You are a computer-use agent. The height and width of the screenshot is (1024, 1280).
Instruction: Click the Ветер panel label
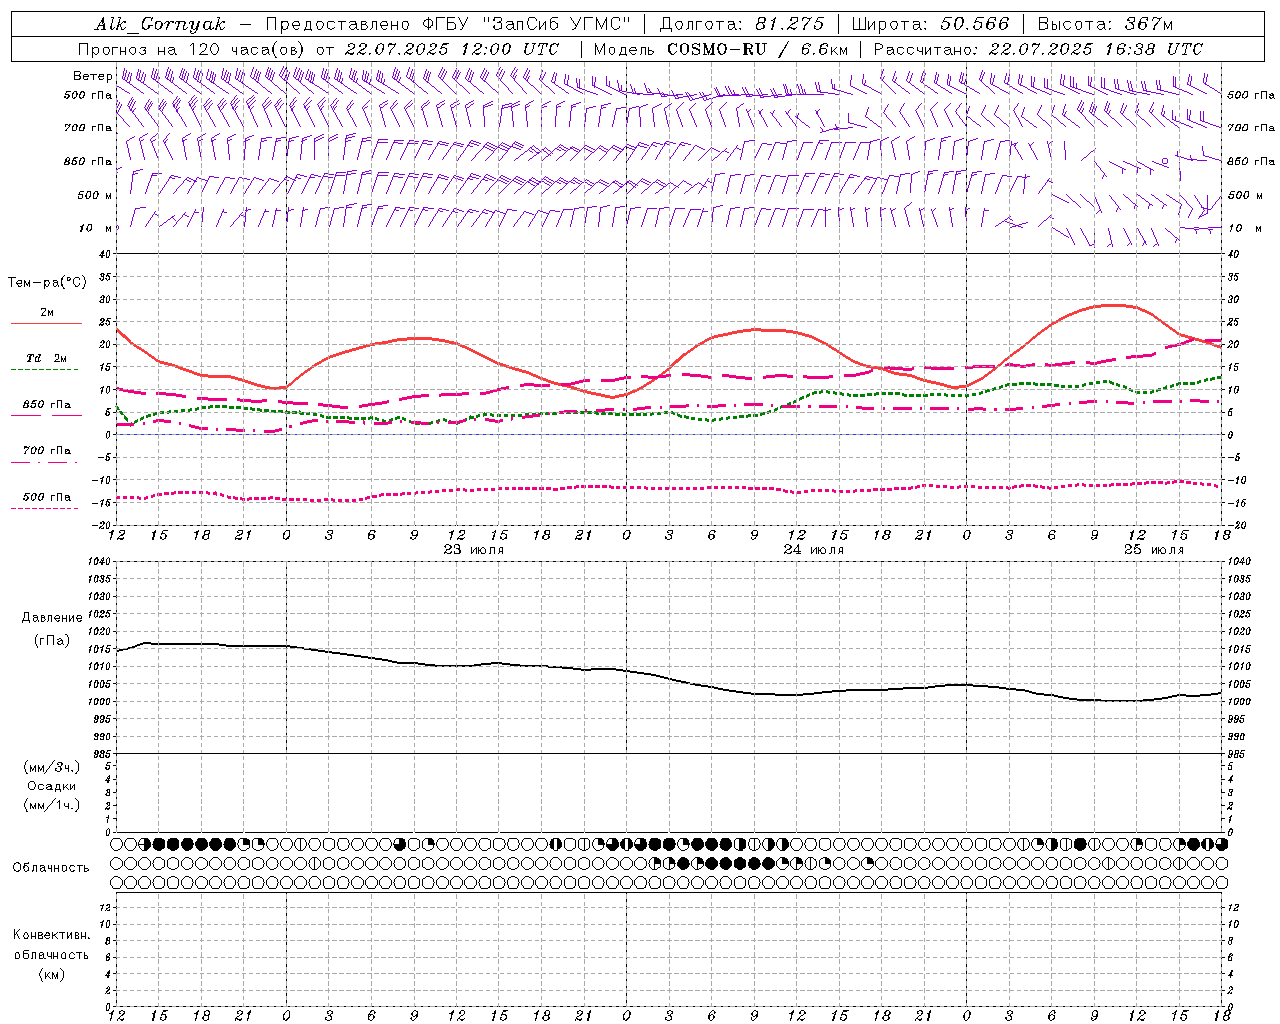(92, 76)
